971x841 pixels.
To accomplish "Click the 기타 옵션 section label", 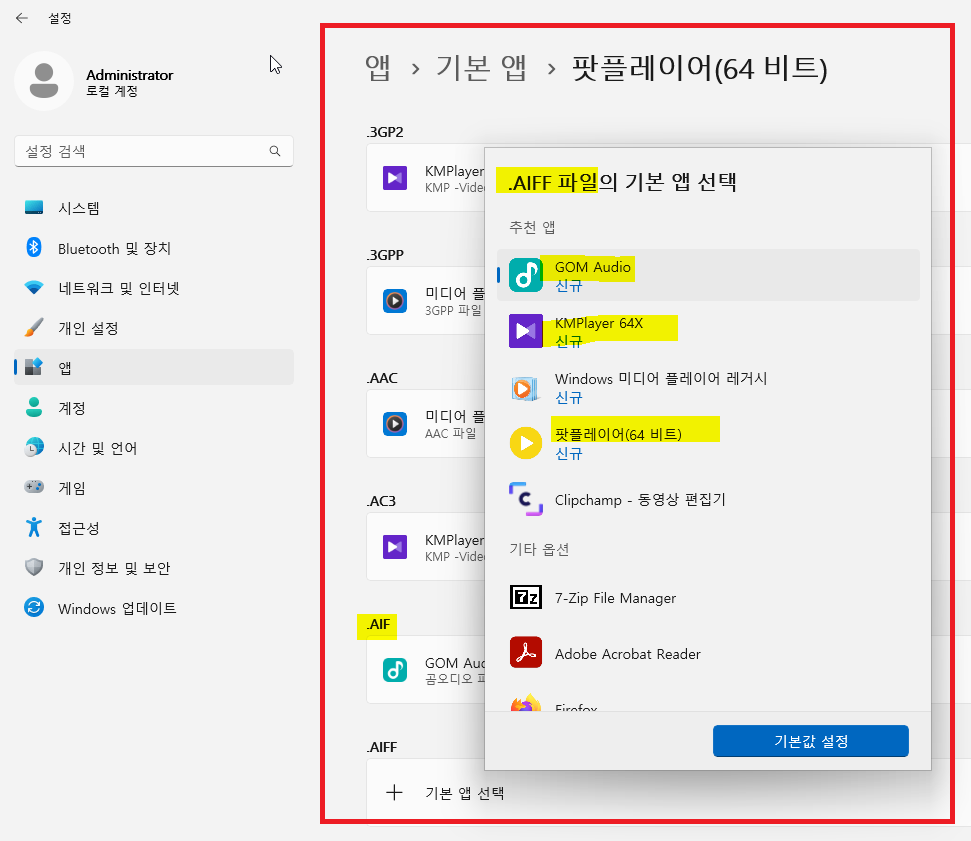I will coord(539,549).
